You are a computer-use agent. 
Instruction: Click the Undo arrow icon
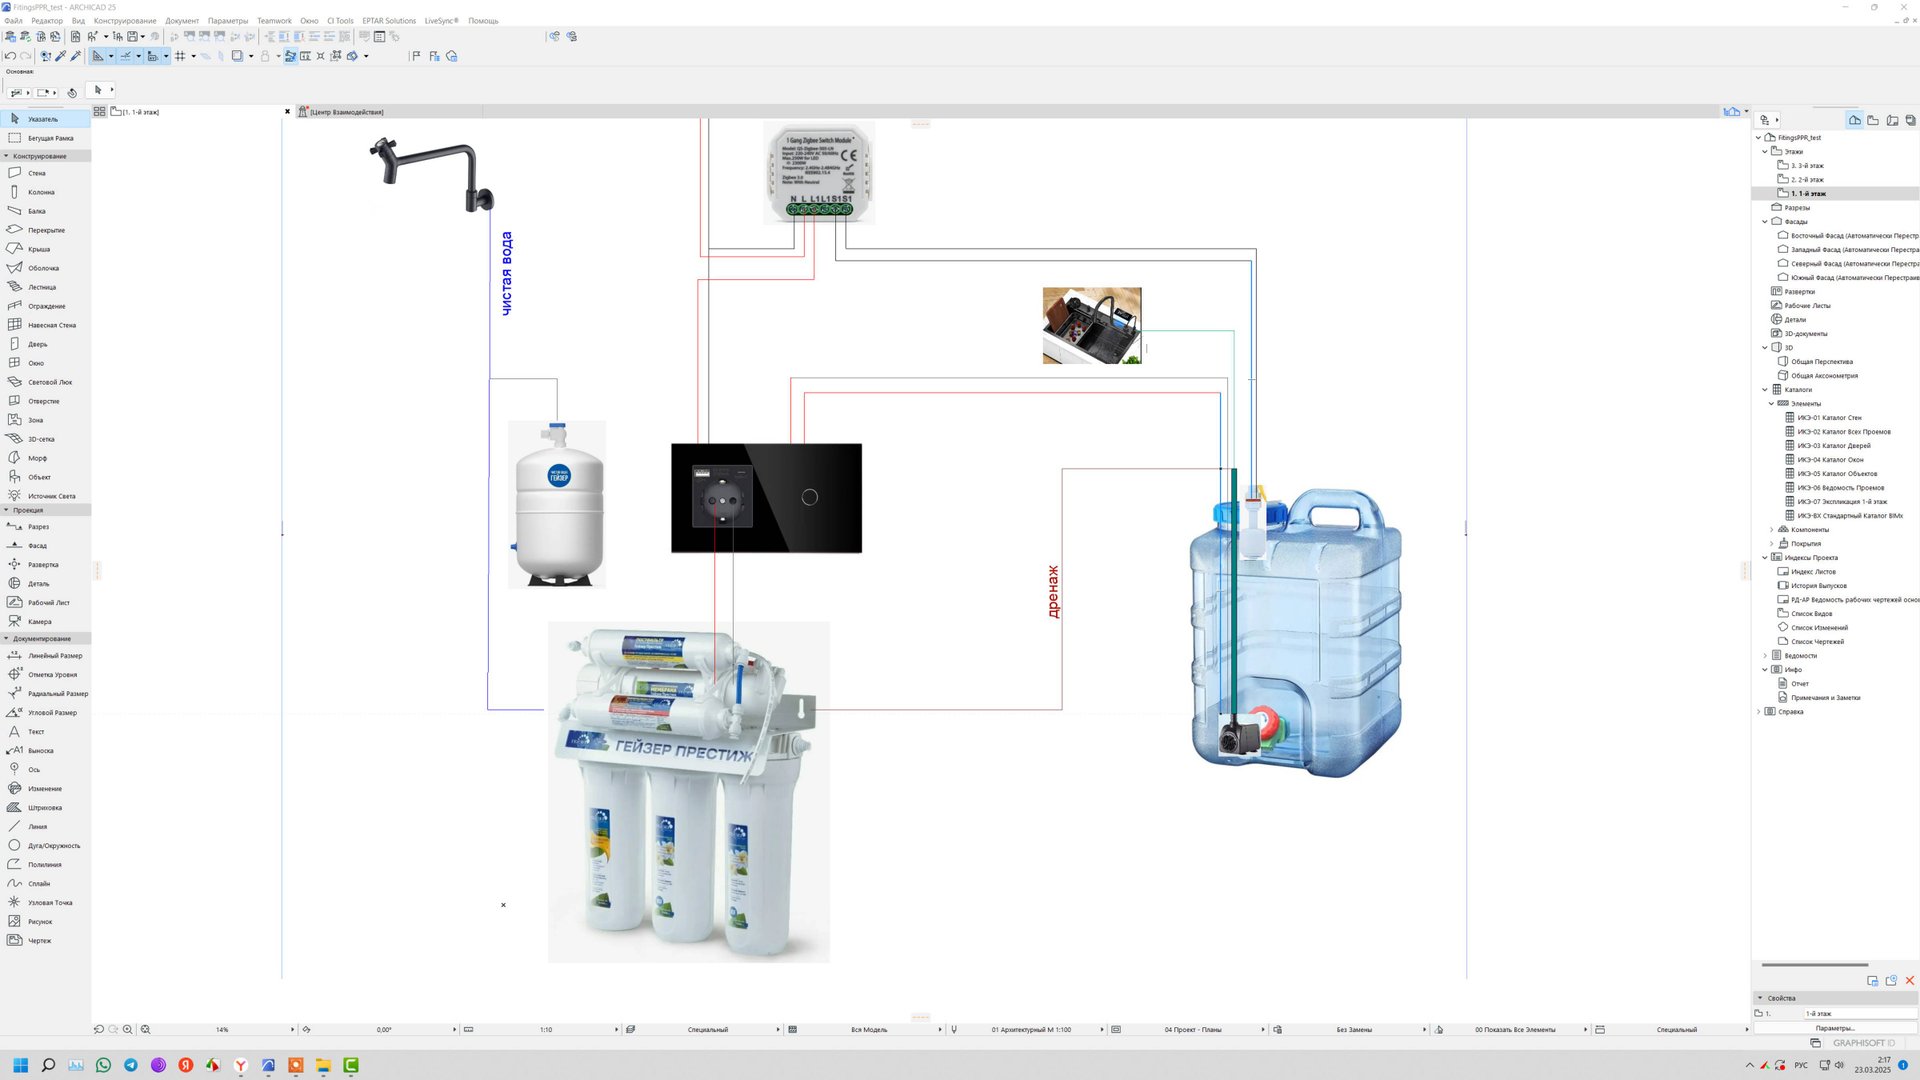point(10,56)
